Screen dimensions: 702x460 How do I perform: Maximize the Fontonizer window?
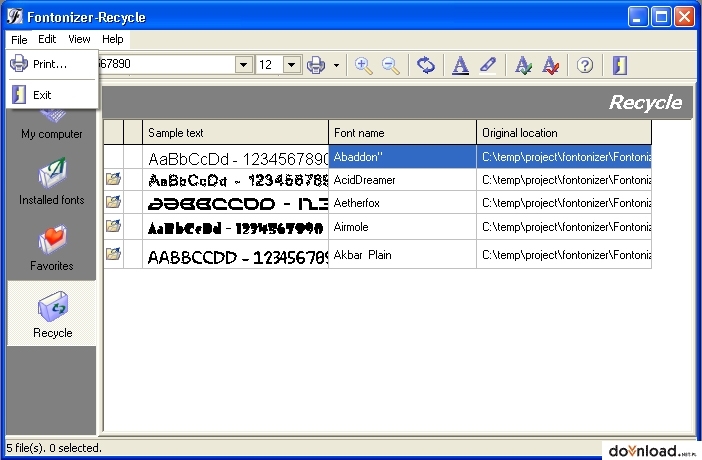click(661, 17)
